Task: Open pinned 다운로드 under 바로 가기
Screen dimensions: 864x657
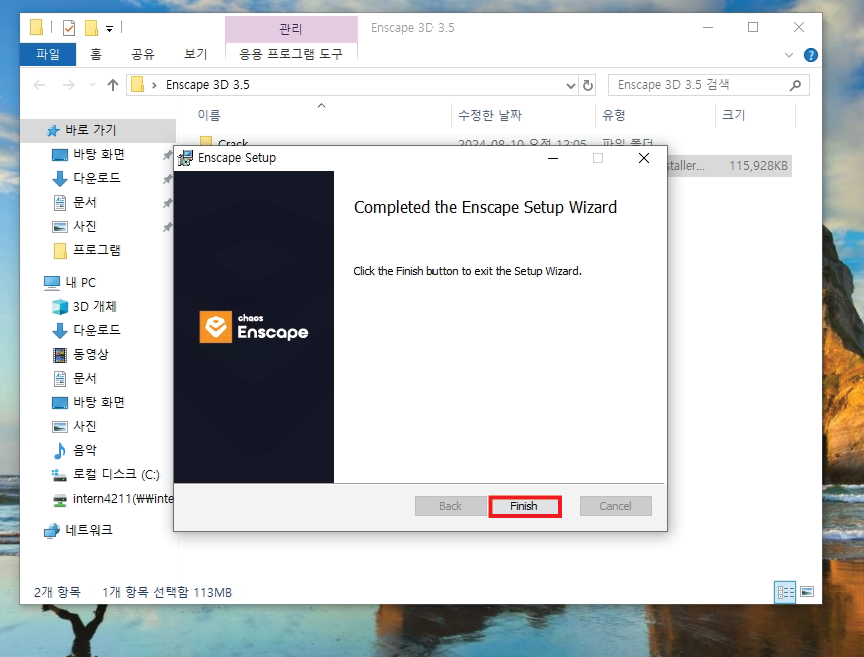Action: 96,178
